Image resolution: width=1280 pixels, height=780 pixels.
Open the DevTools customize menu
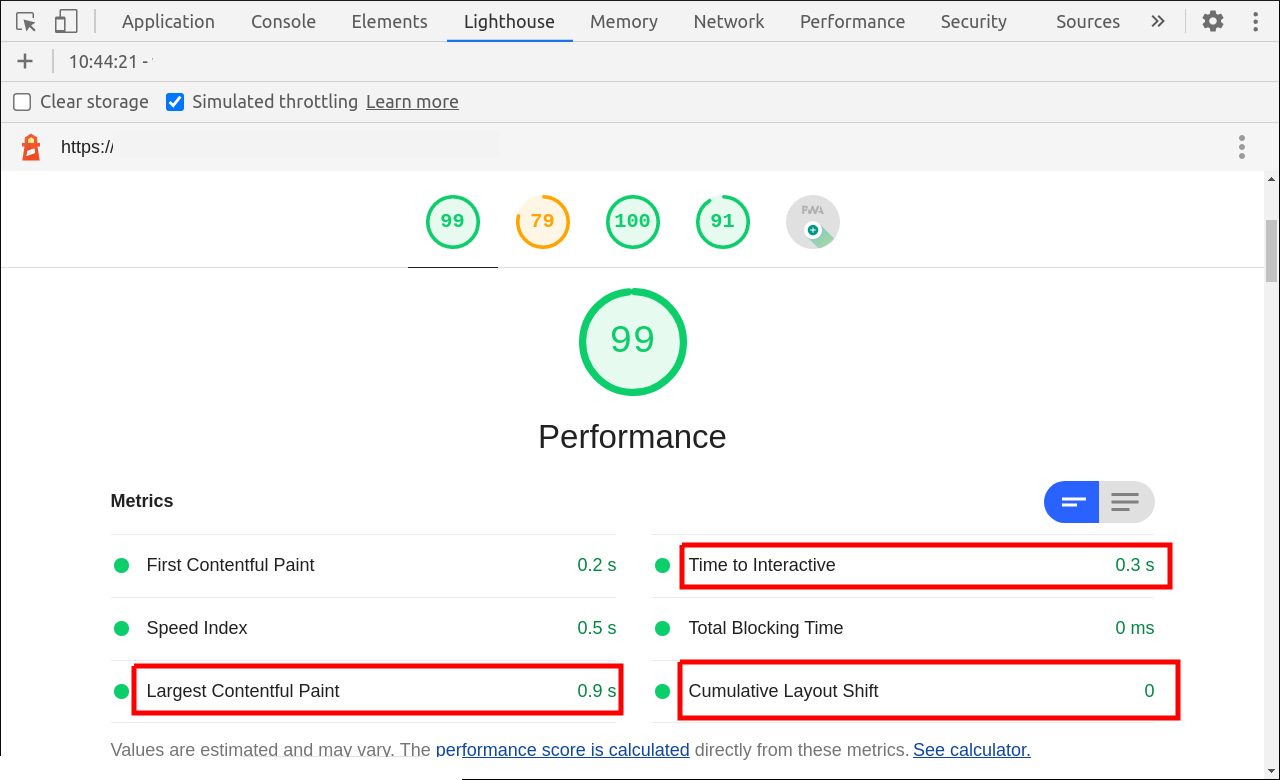1255,21
